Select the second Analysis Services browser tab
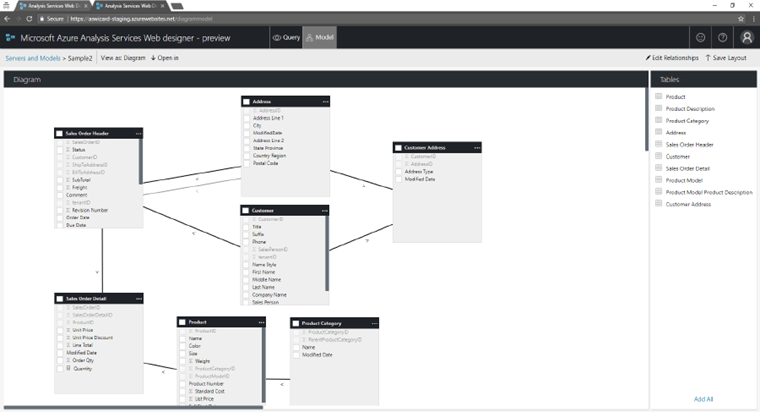This screenshot has height=412, width=760. pyautogui.click(x=130, y=6)
